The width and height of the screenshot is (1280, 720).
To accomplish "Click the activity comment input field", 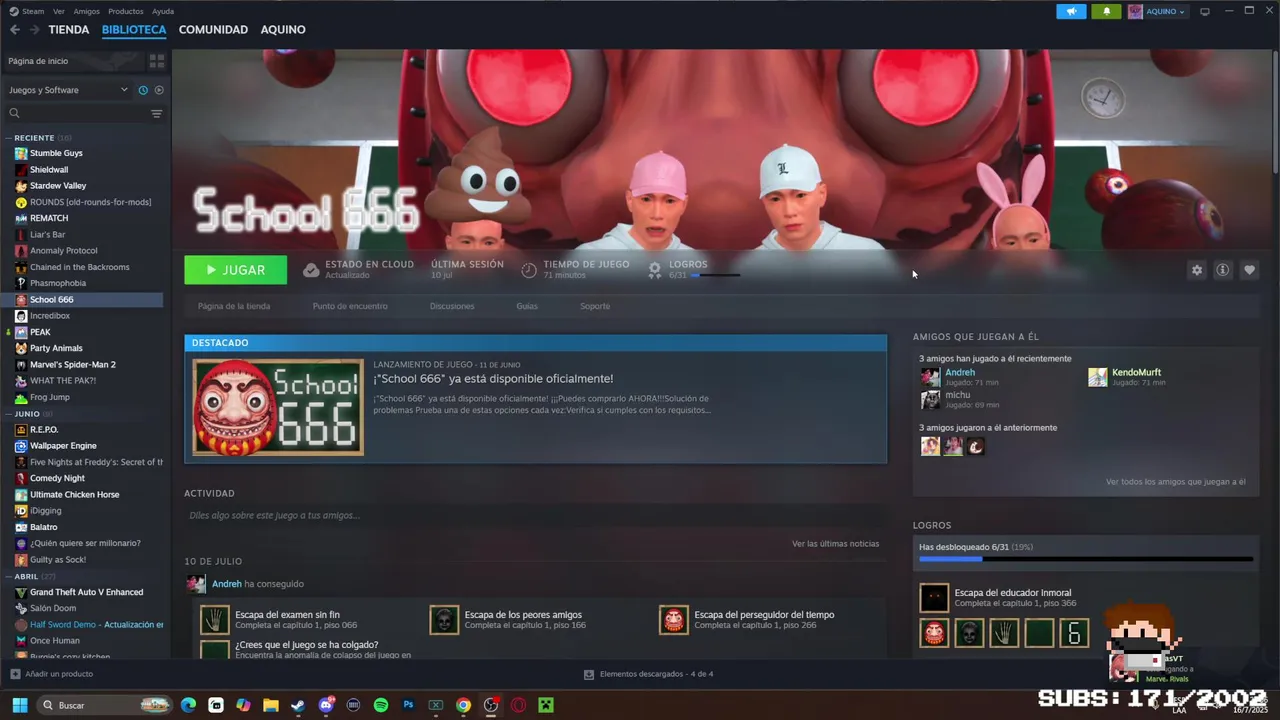I will coord(535,515).
